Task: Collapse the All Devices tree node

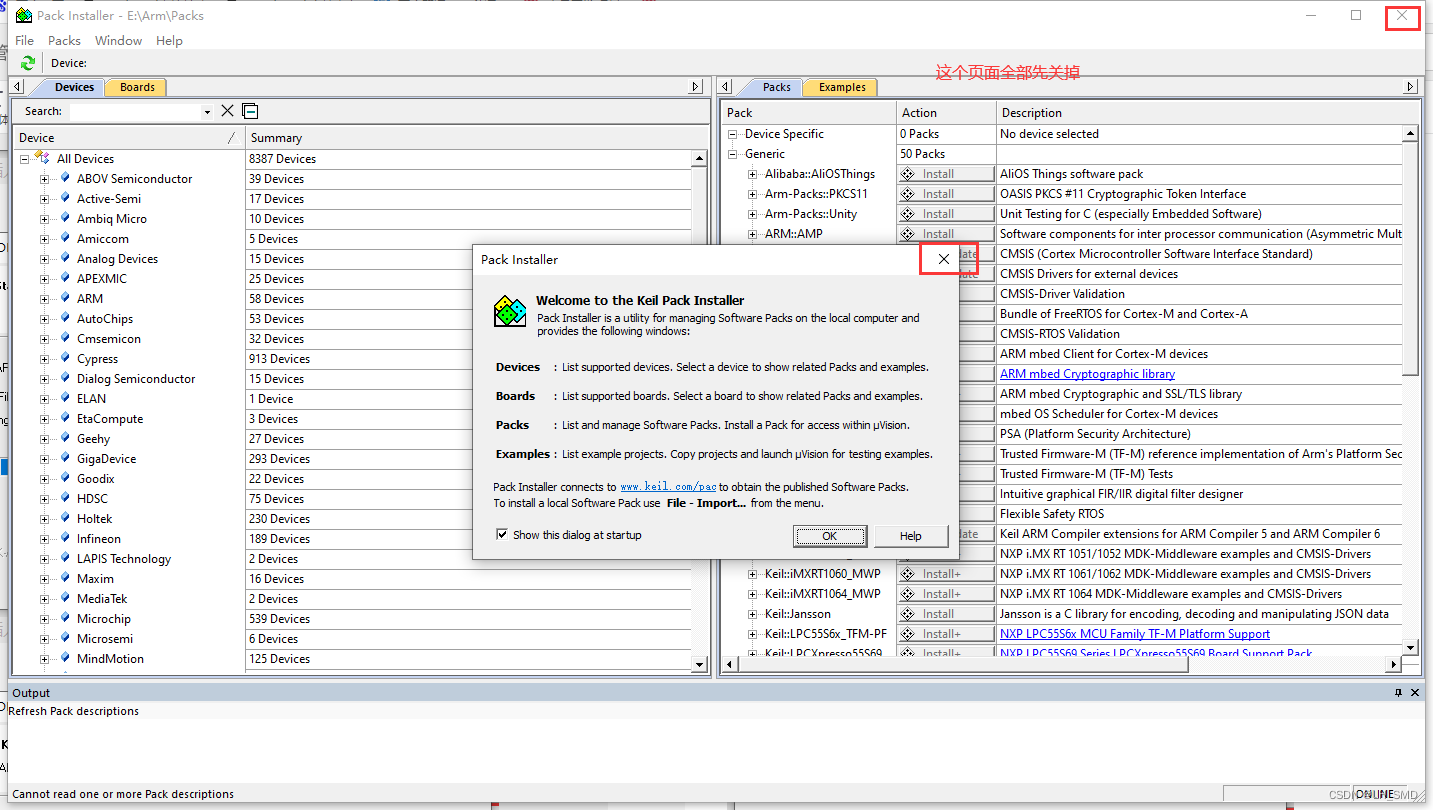Action: point(25,159)
